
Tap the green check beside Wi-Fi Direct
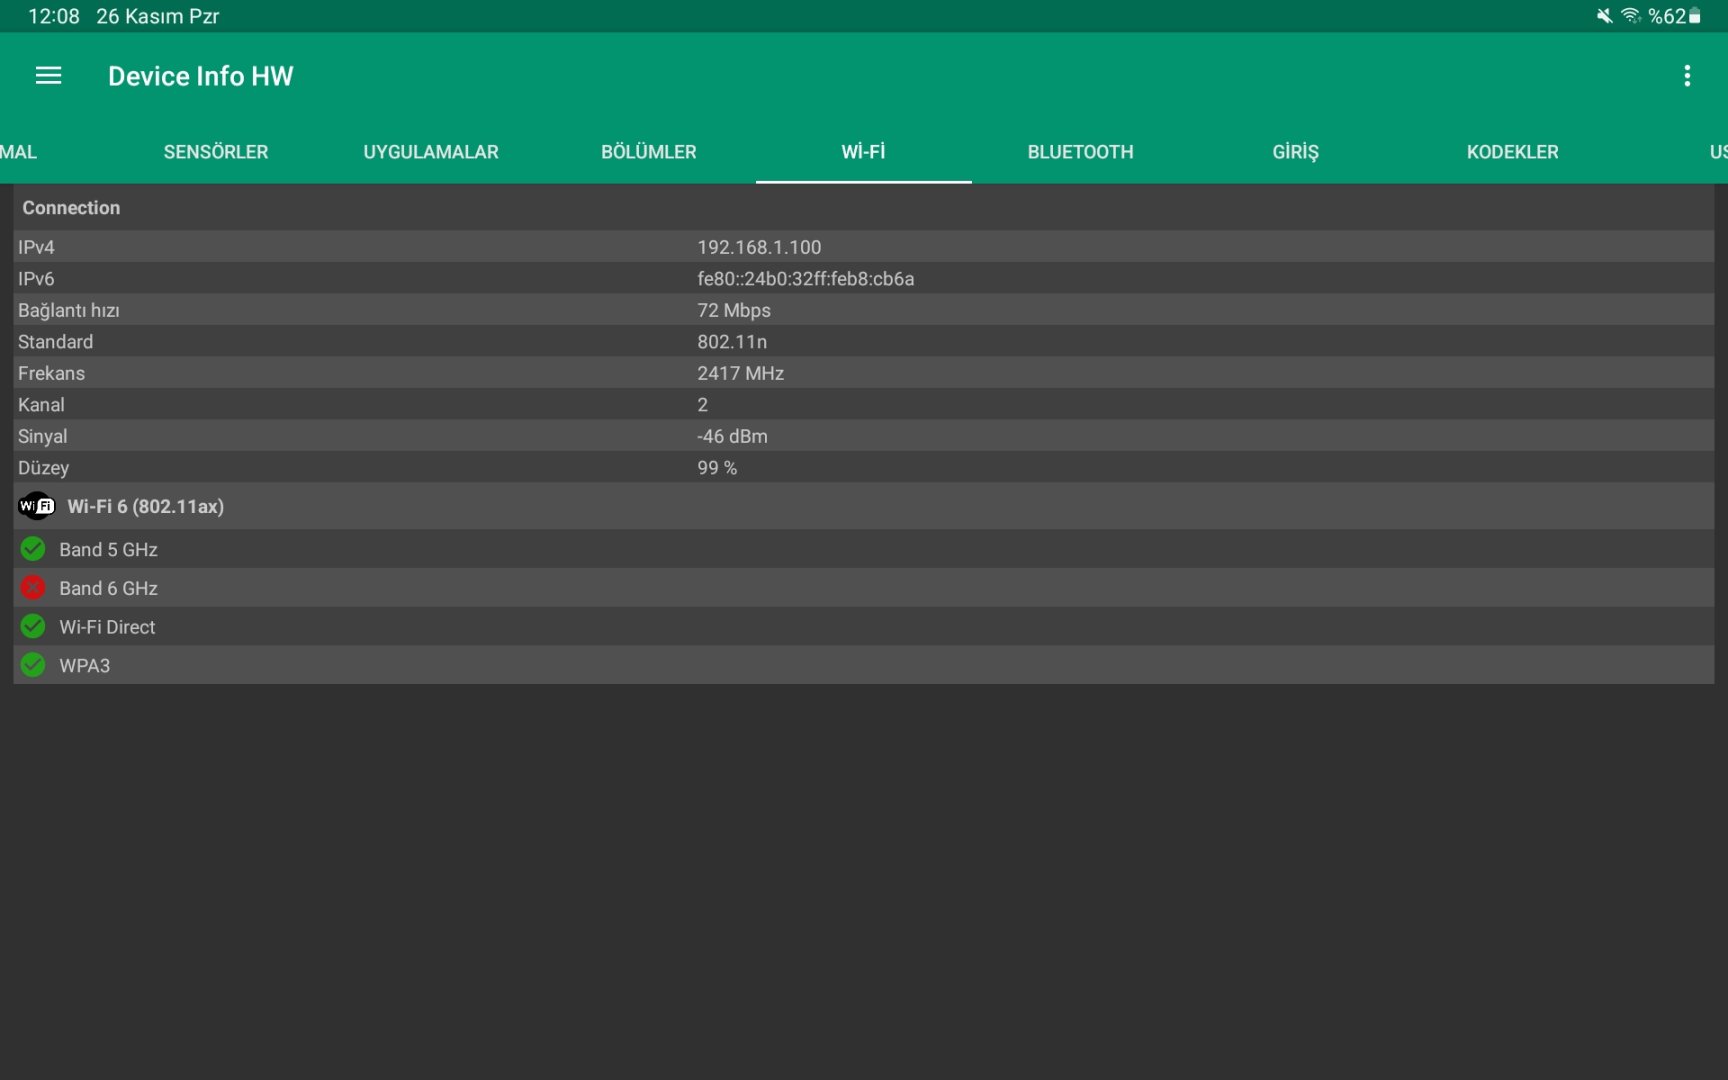33,627
